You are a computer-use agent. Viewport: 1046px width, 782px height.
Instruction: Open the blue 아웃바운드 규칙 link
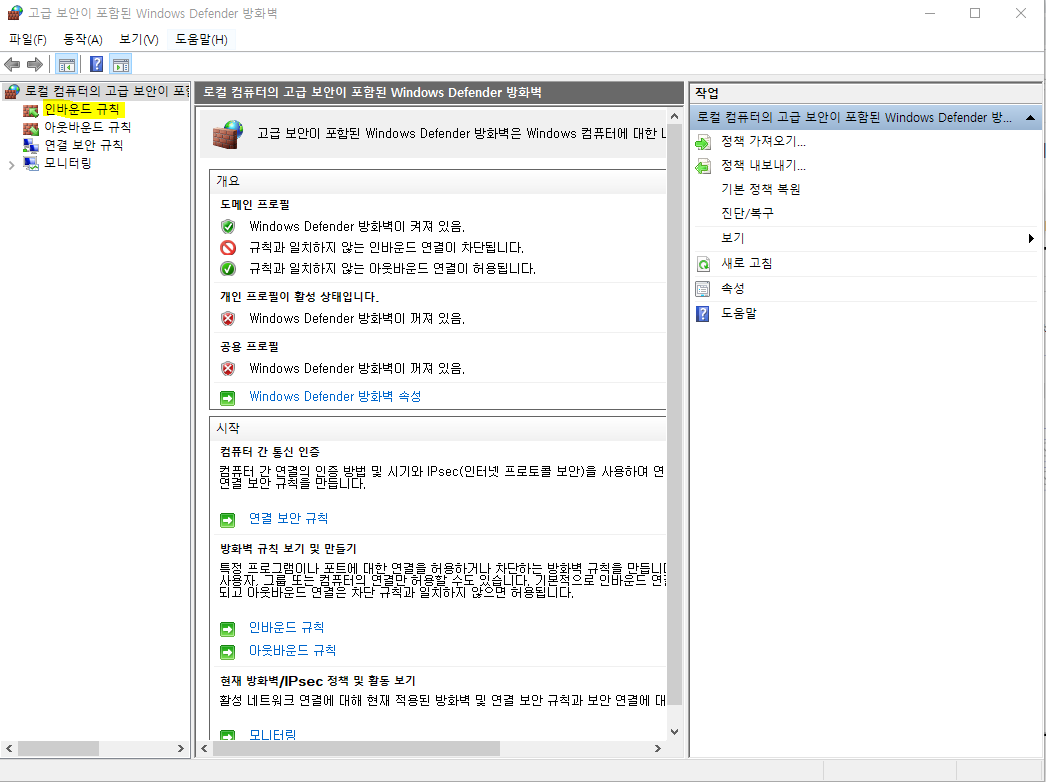(292, 651)
